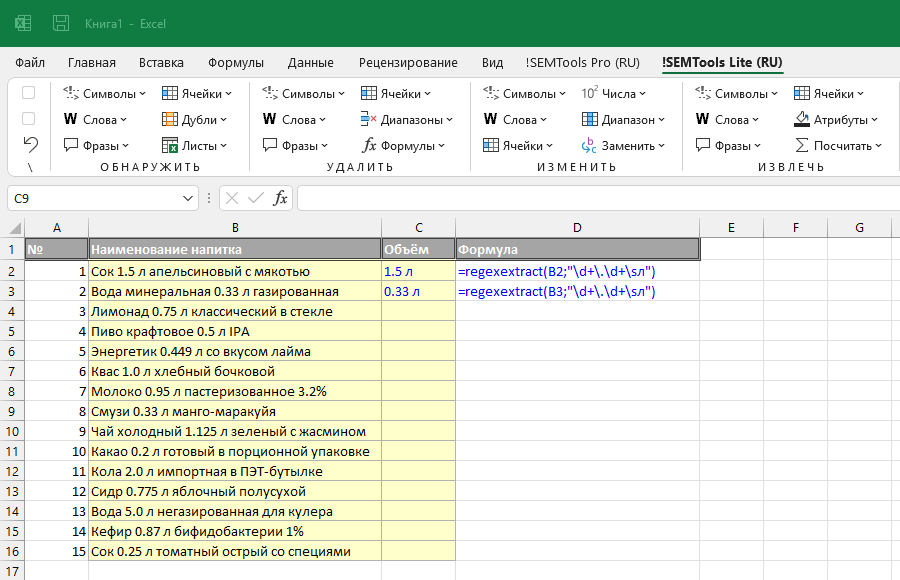Switch to the Главная tab
This screenshot has width=900, height=580.
tap(92, 63)
